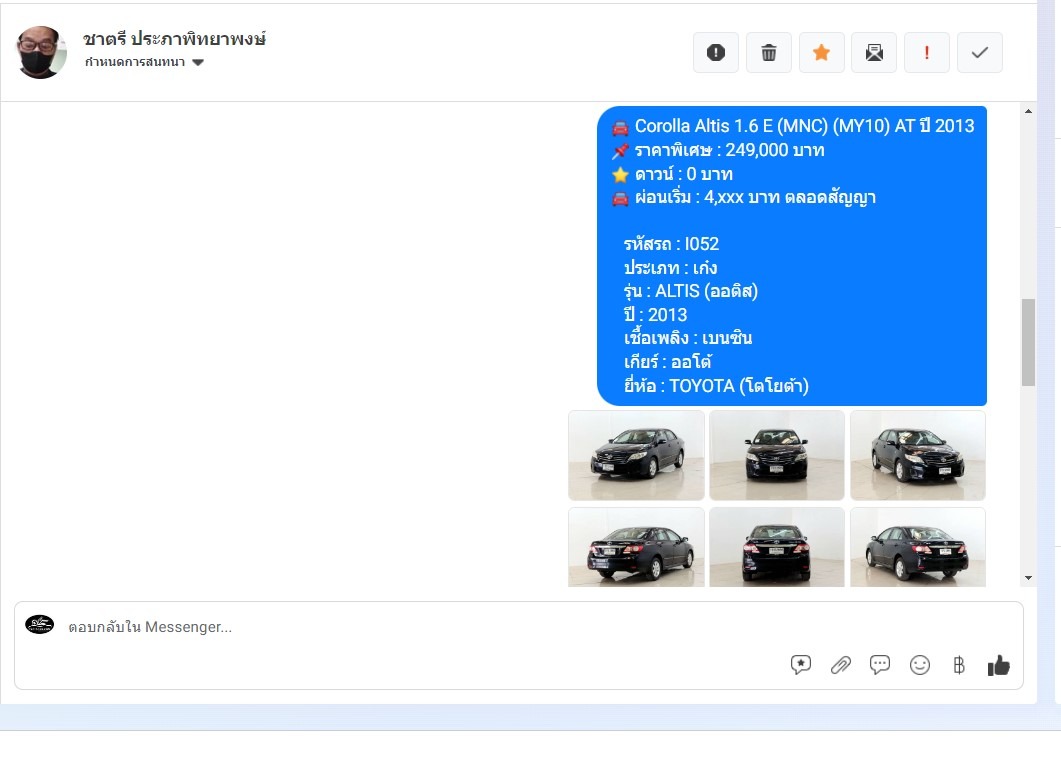Open second car photo front view
This screenshot has height=760, width=1061.
[777, 455]
